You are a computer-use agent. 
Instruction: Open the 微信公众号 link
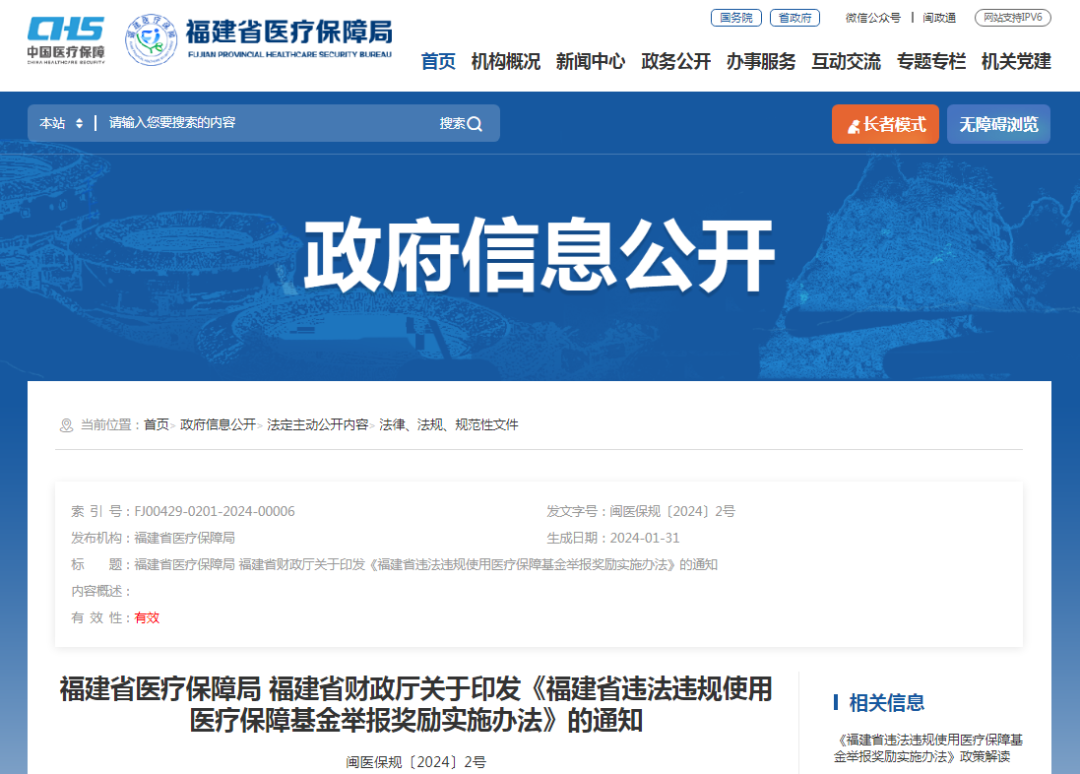tap(873, 18)
